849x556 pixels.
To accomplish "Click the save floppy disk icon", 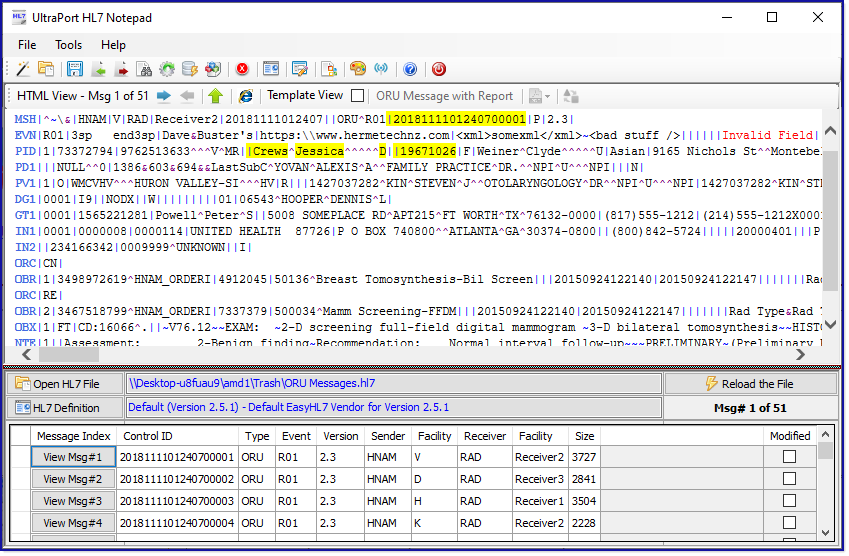I will (x=75, y=69).
